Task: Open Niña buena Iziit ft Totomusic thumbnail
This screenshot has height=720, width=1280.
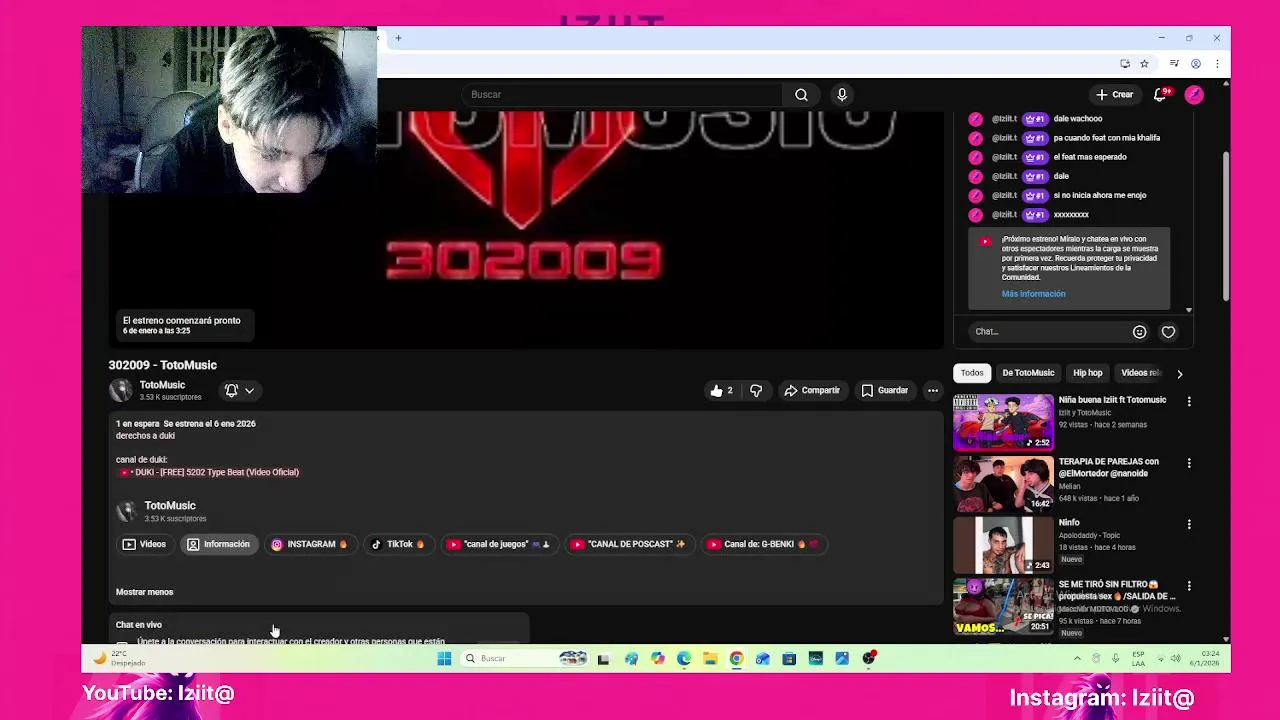Action: pos(1003,422)
